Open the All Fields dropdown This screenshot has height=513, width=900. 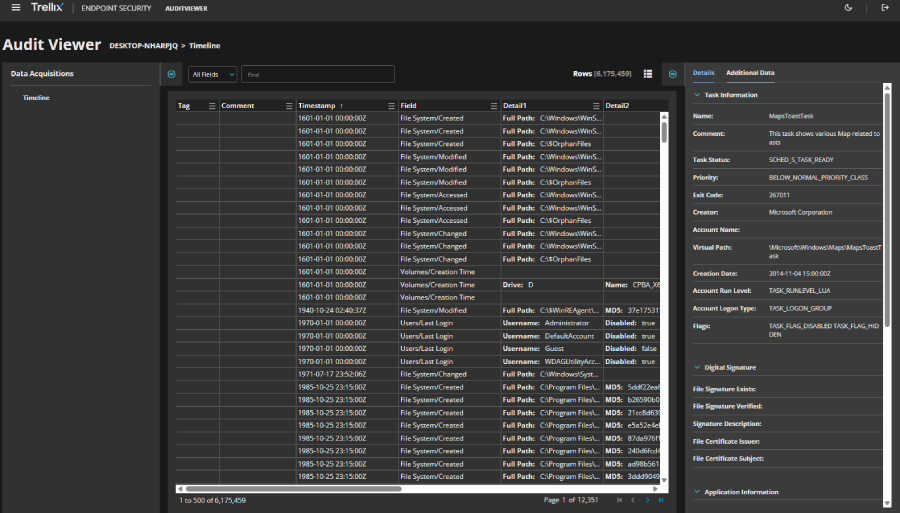coord(212,74)
